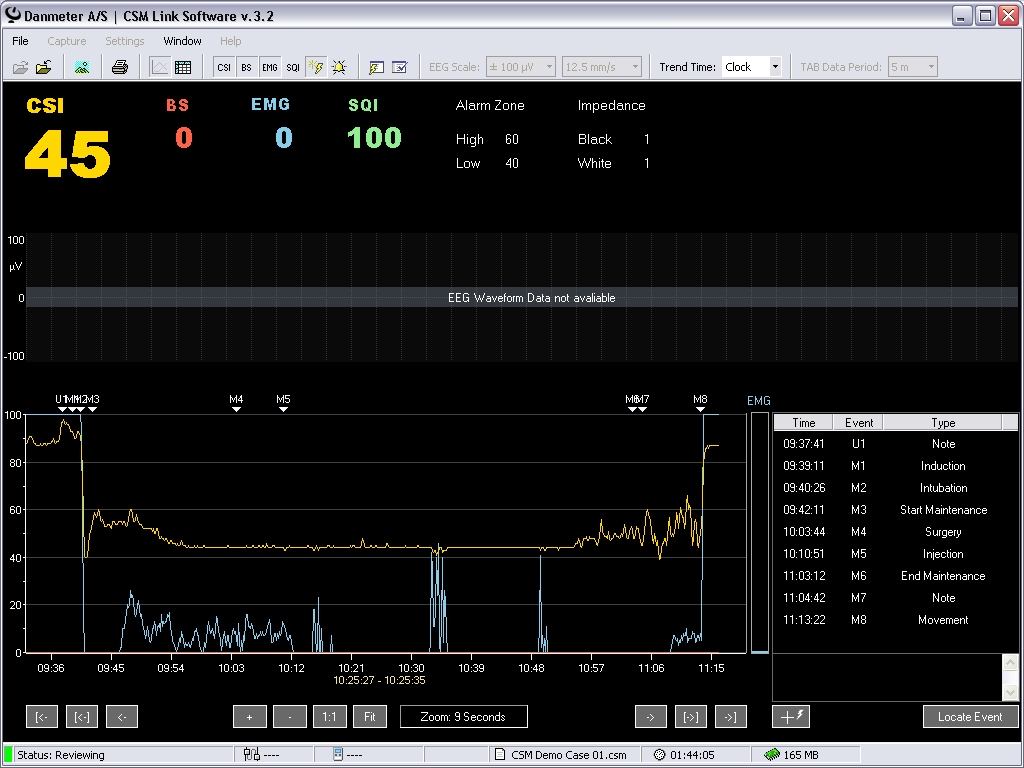This screenshot has width=1024, height=768.
Task: Click the alarm light bulb icon
Action: [339, 67]
